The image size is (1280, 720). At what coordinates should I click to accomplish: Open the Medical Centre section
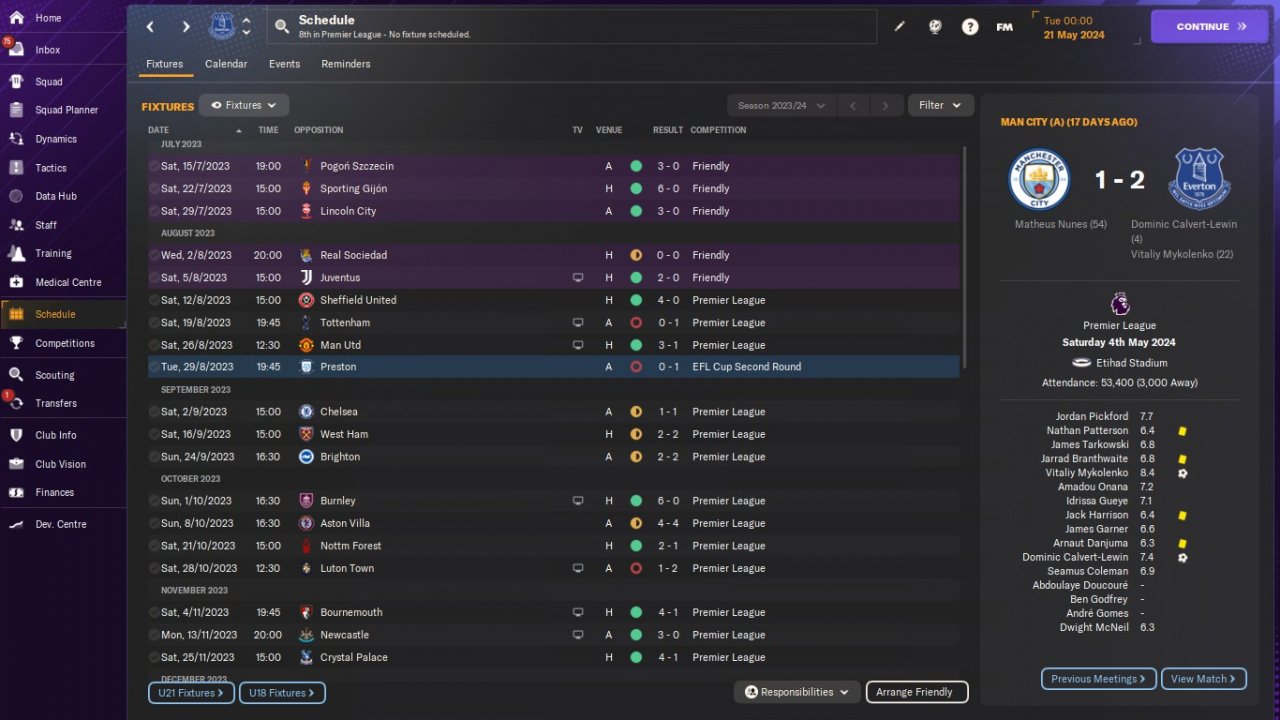point(67,282)
